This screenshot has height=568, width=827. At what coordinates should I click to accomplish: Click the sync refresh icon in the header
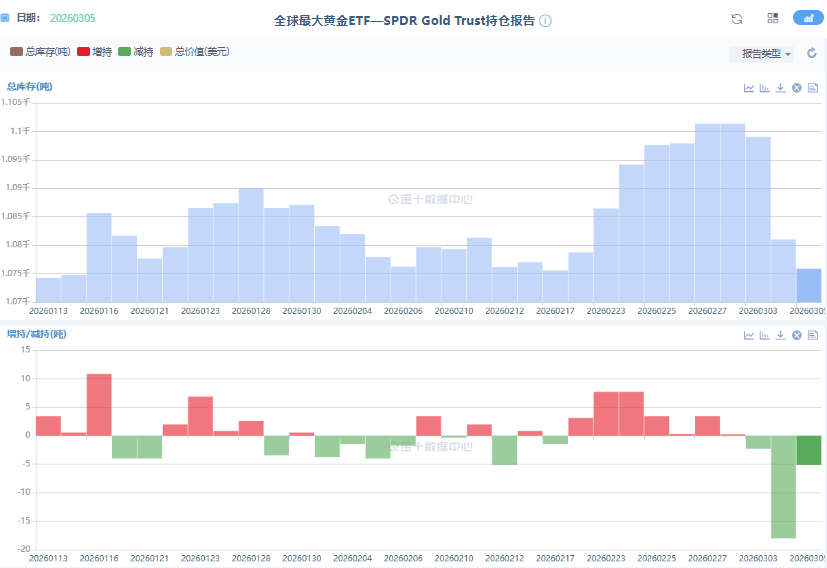point(737,19)
